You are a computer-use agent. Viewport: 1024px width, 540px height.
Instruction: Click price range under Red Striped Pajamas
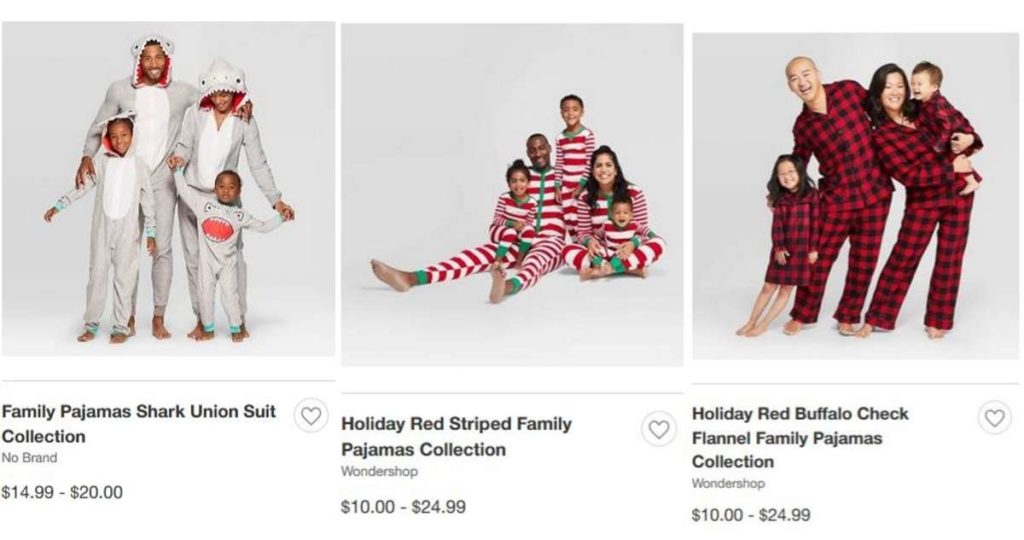(403, 507)
